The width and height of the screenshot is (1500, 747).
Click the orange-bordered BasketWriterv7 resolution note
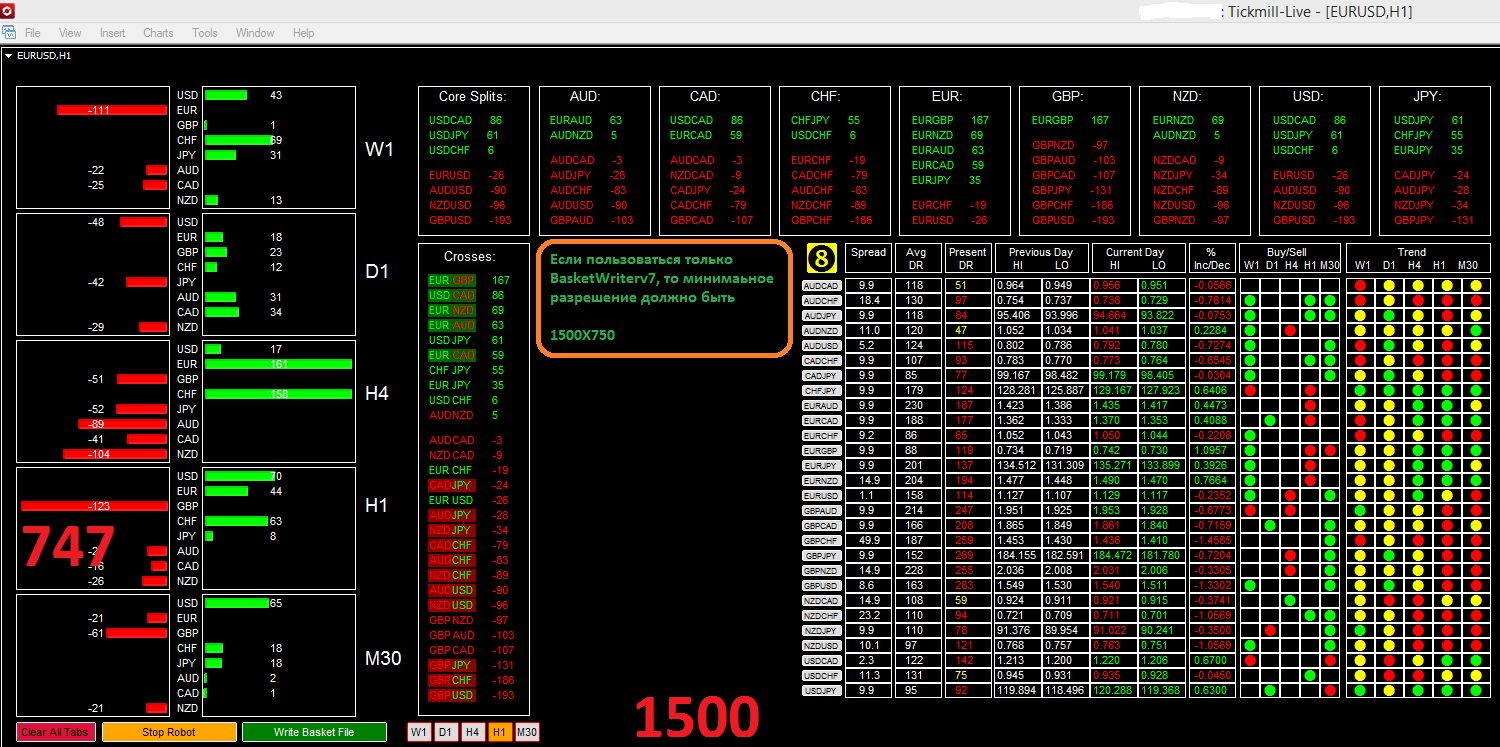point(665,297)
